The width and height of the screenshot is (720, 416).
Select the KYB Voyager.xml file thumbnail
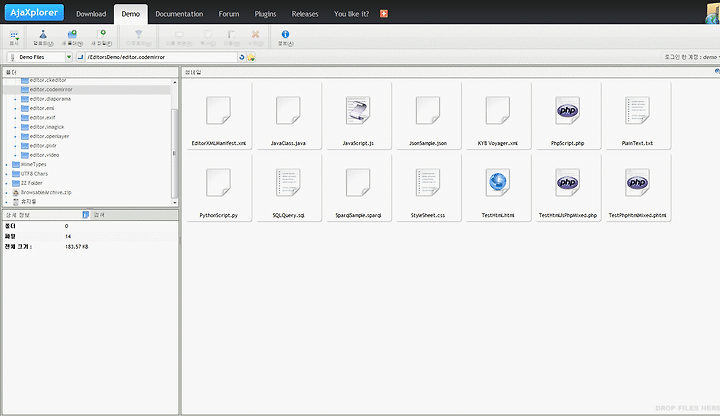pyautogui.click(x=498, y=116)
